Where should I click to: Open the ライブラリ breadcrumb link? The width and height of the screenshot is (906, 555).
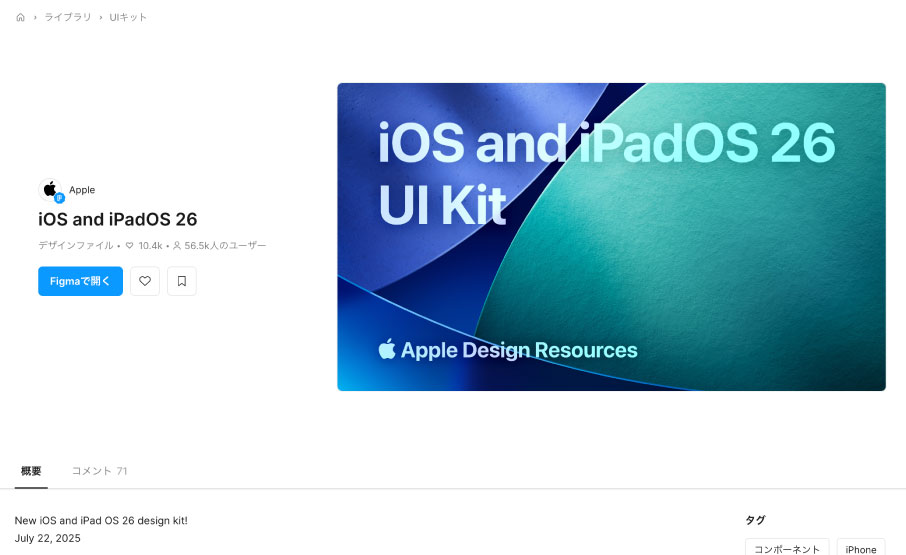[x=68, y=17]
